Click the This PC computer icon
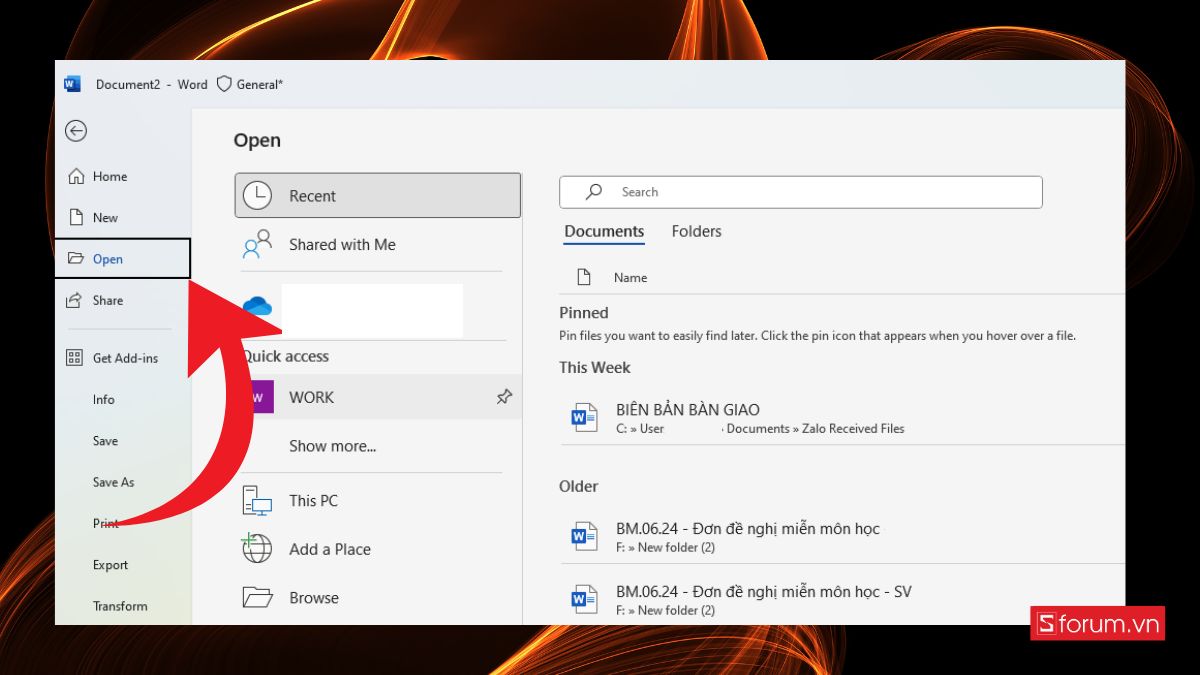The width and height of the screenshot is (1200, 675). coord(257,501)
